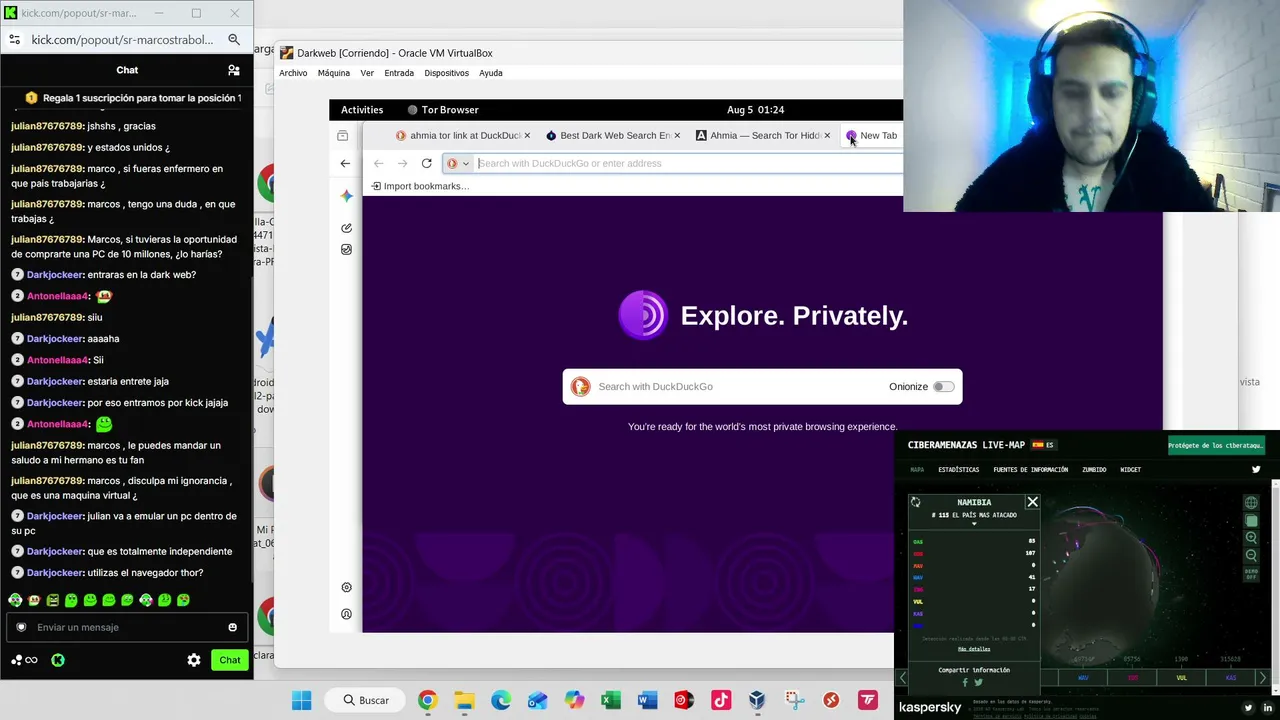Click the Kick chat Enviar un mensaje field

point(127,627)
